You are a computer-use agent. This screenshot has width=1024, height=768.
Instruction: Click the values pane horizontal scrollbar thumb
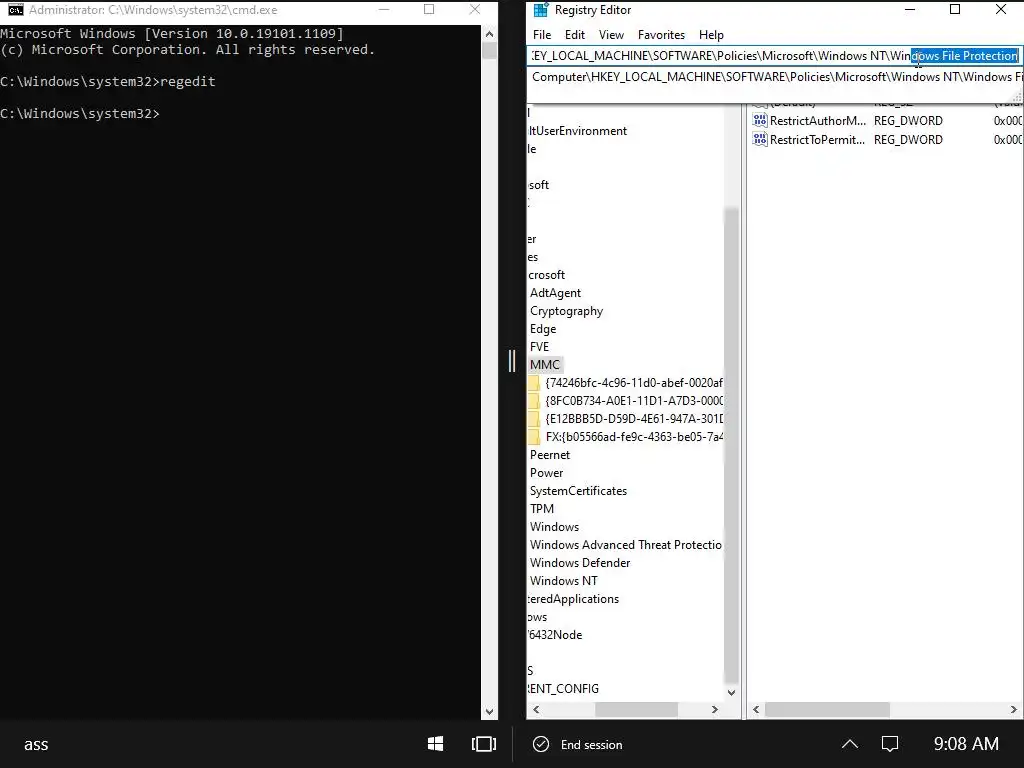click(827, 709)
